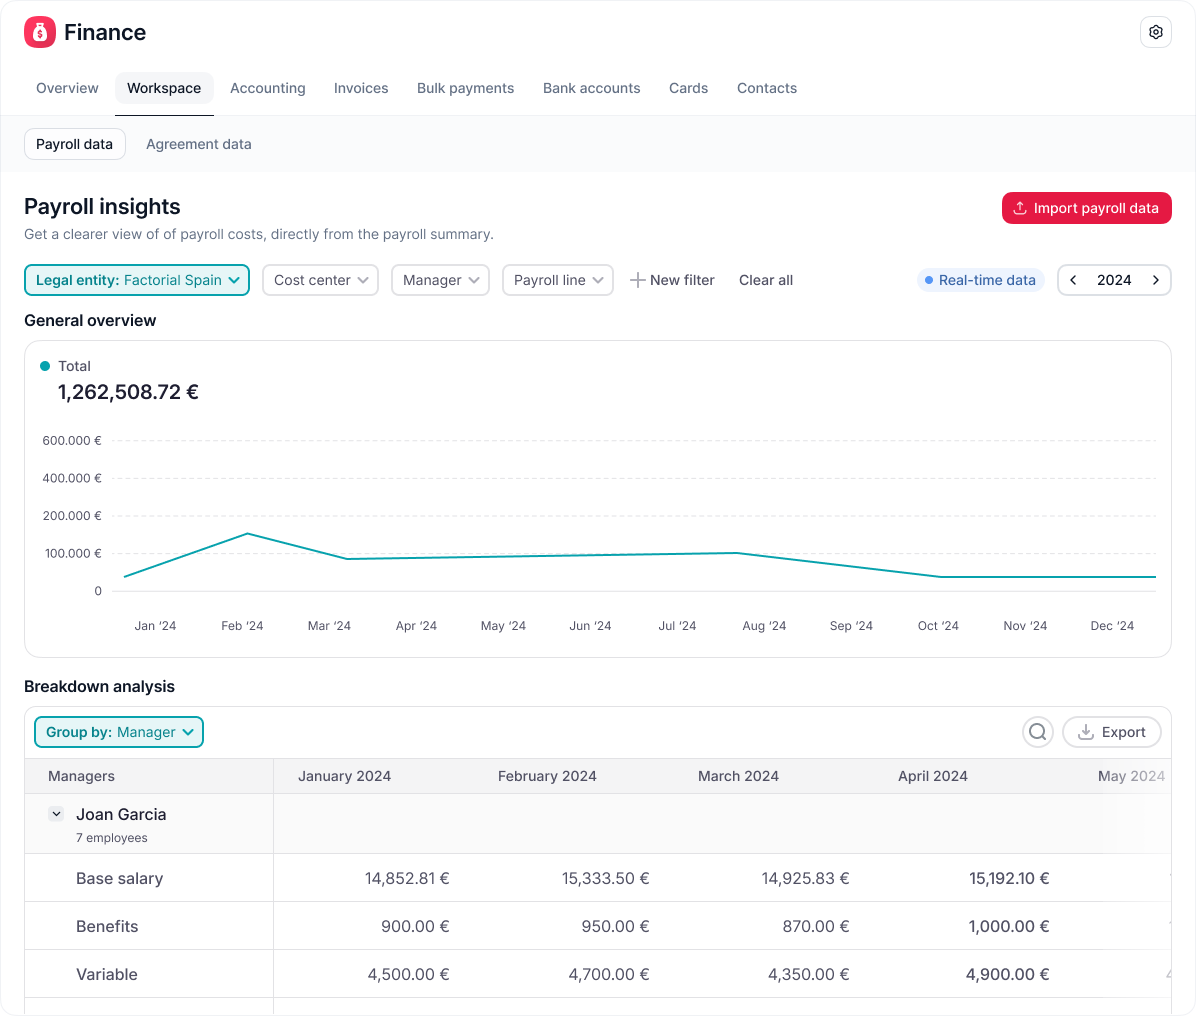Image resolution: width=1196 pixels, height=1016 pixels.
Task: Click April variable value 4,900.00 €
Action: (x=1008, y=974)
